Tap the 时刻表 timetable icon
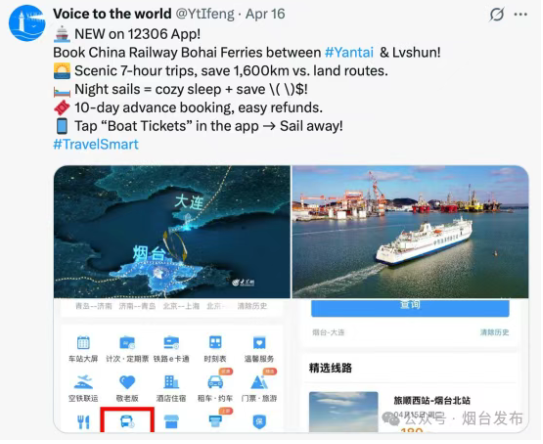 click(215, 343)
